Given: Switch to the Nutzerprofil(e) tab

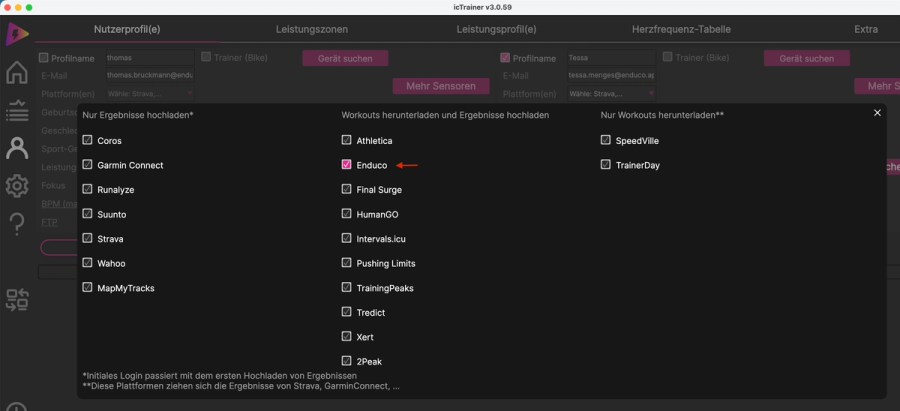Looking at the screenshot, I should pyautogui.click(x=127, y=29).
